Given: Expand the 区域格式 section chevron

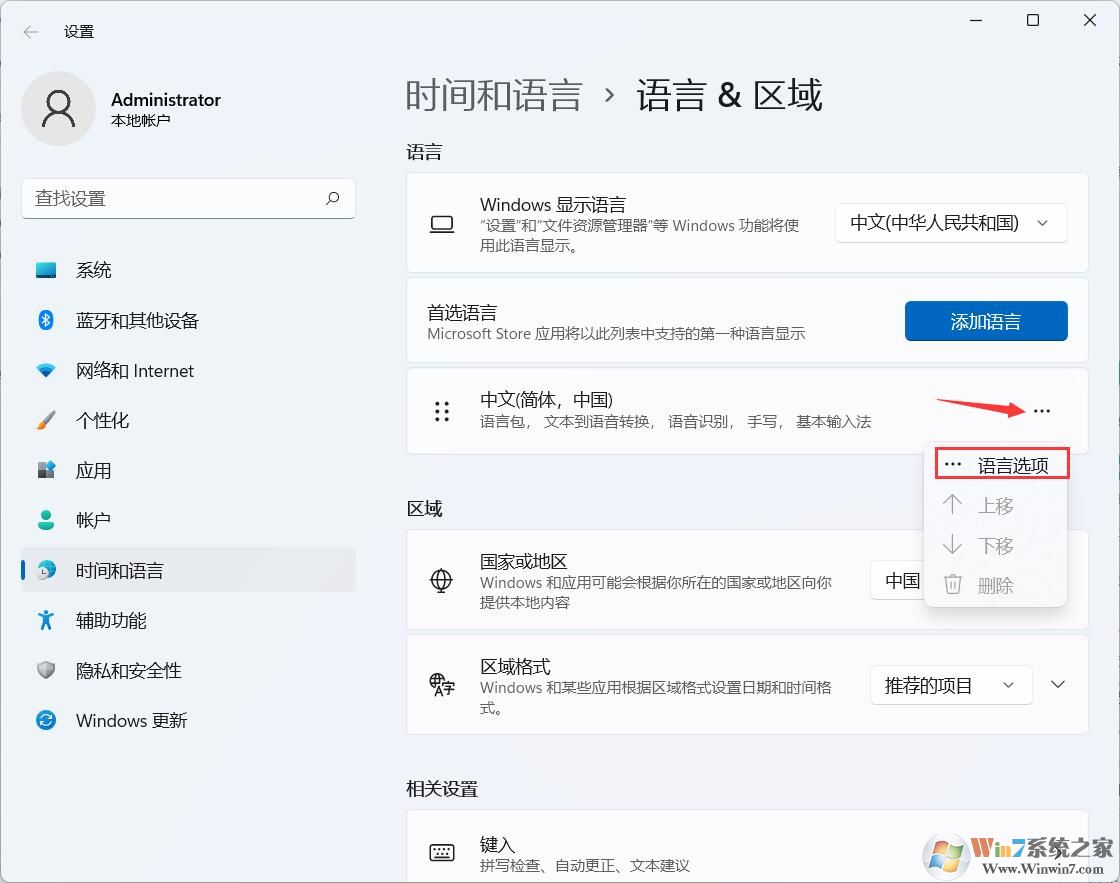Looking at the screenshot, I should pos(1057,684).
